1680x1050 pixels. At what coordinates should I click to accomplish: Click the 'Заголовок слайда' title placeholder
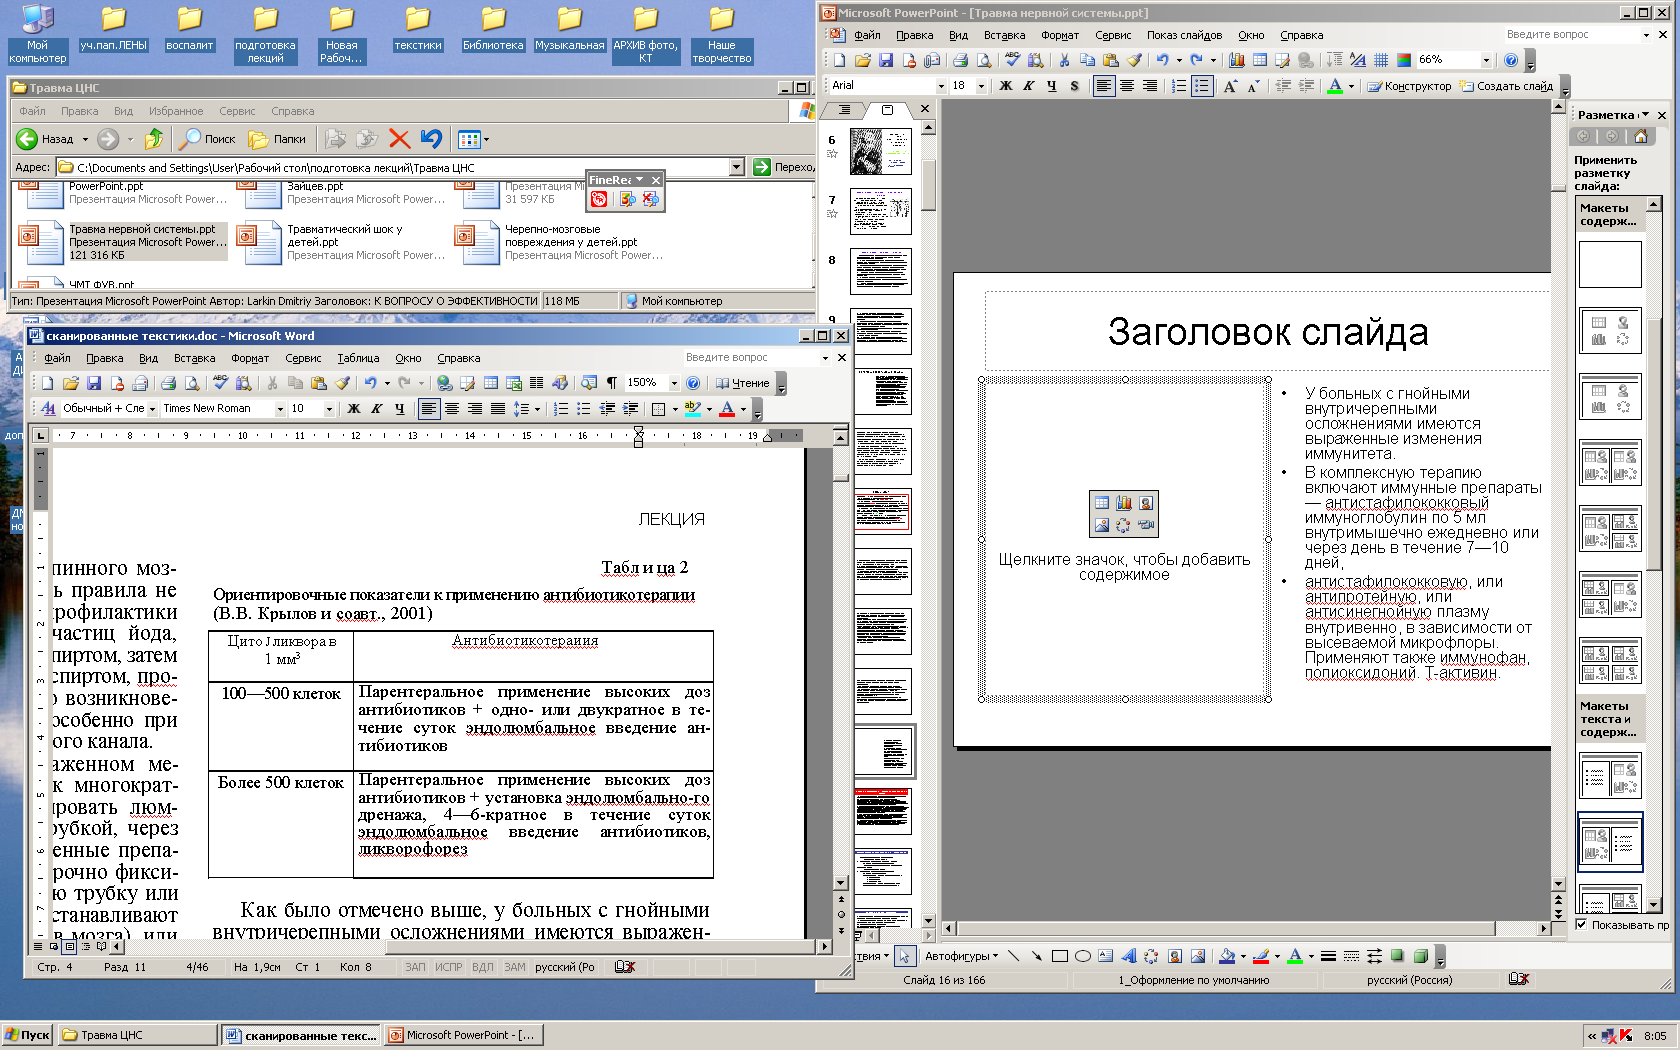[1267, 331]
